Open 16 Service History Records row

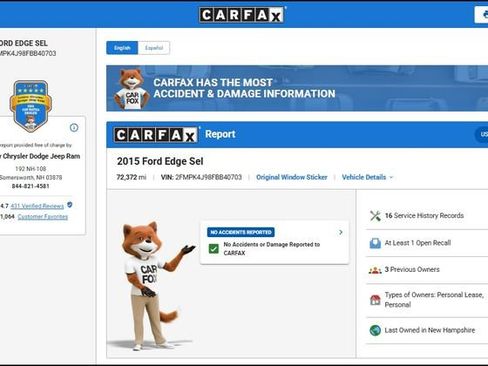click(x=427, y=216)
